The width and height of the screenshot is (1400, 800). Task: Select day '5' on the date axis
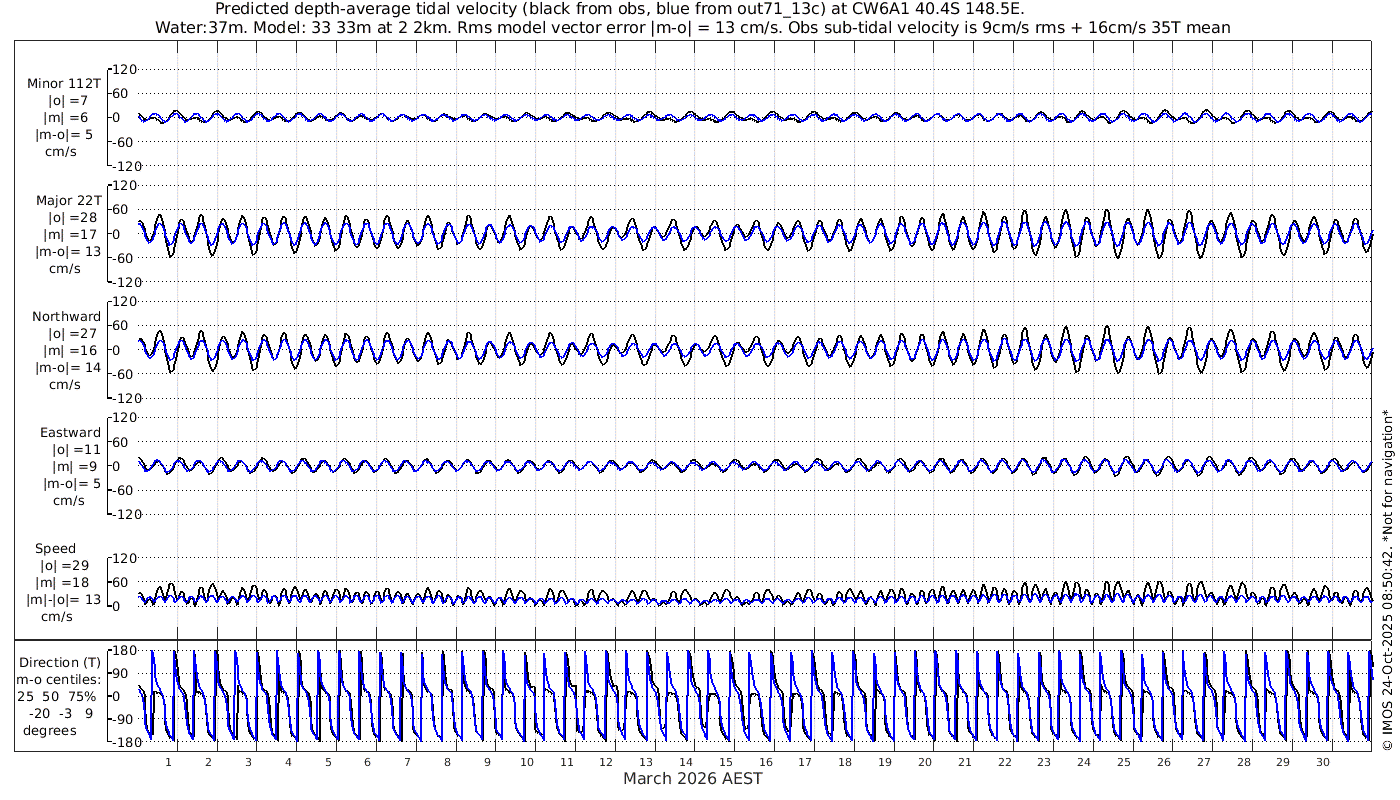pos(327,761)
